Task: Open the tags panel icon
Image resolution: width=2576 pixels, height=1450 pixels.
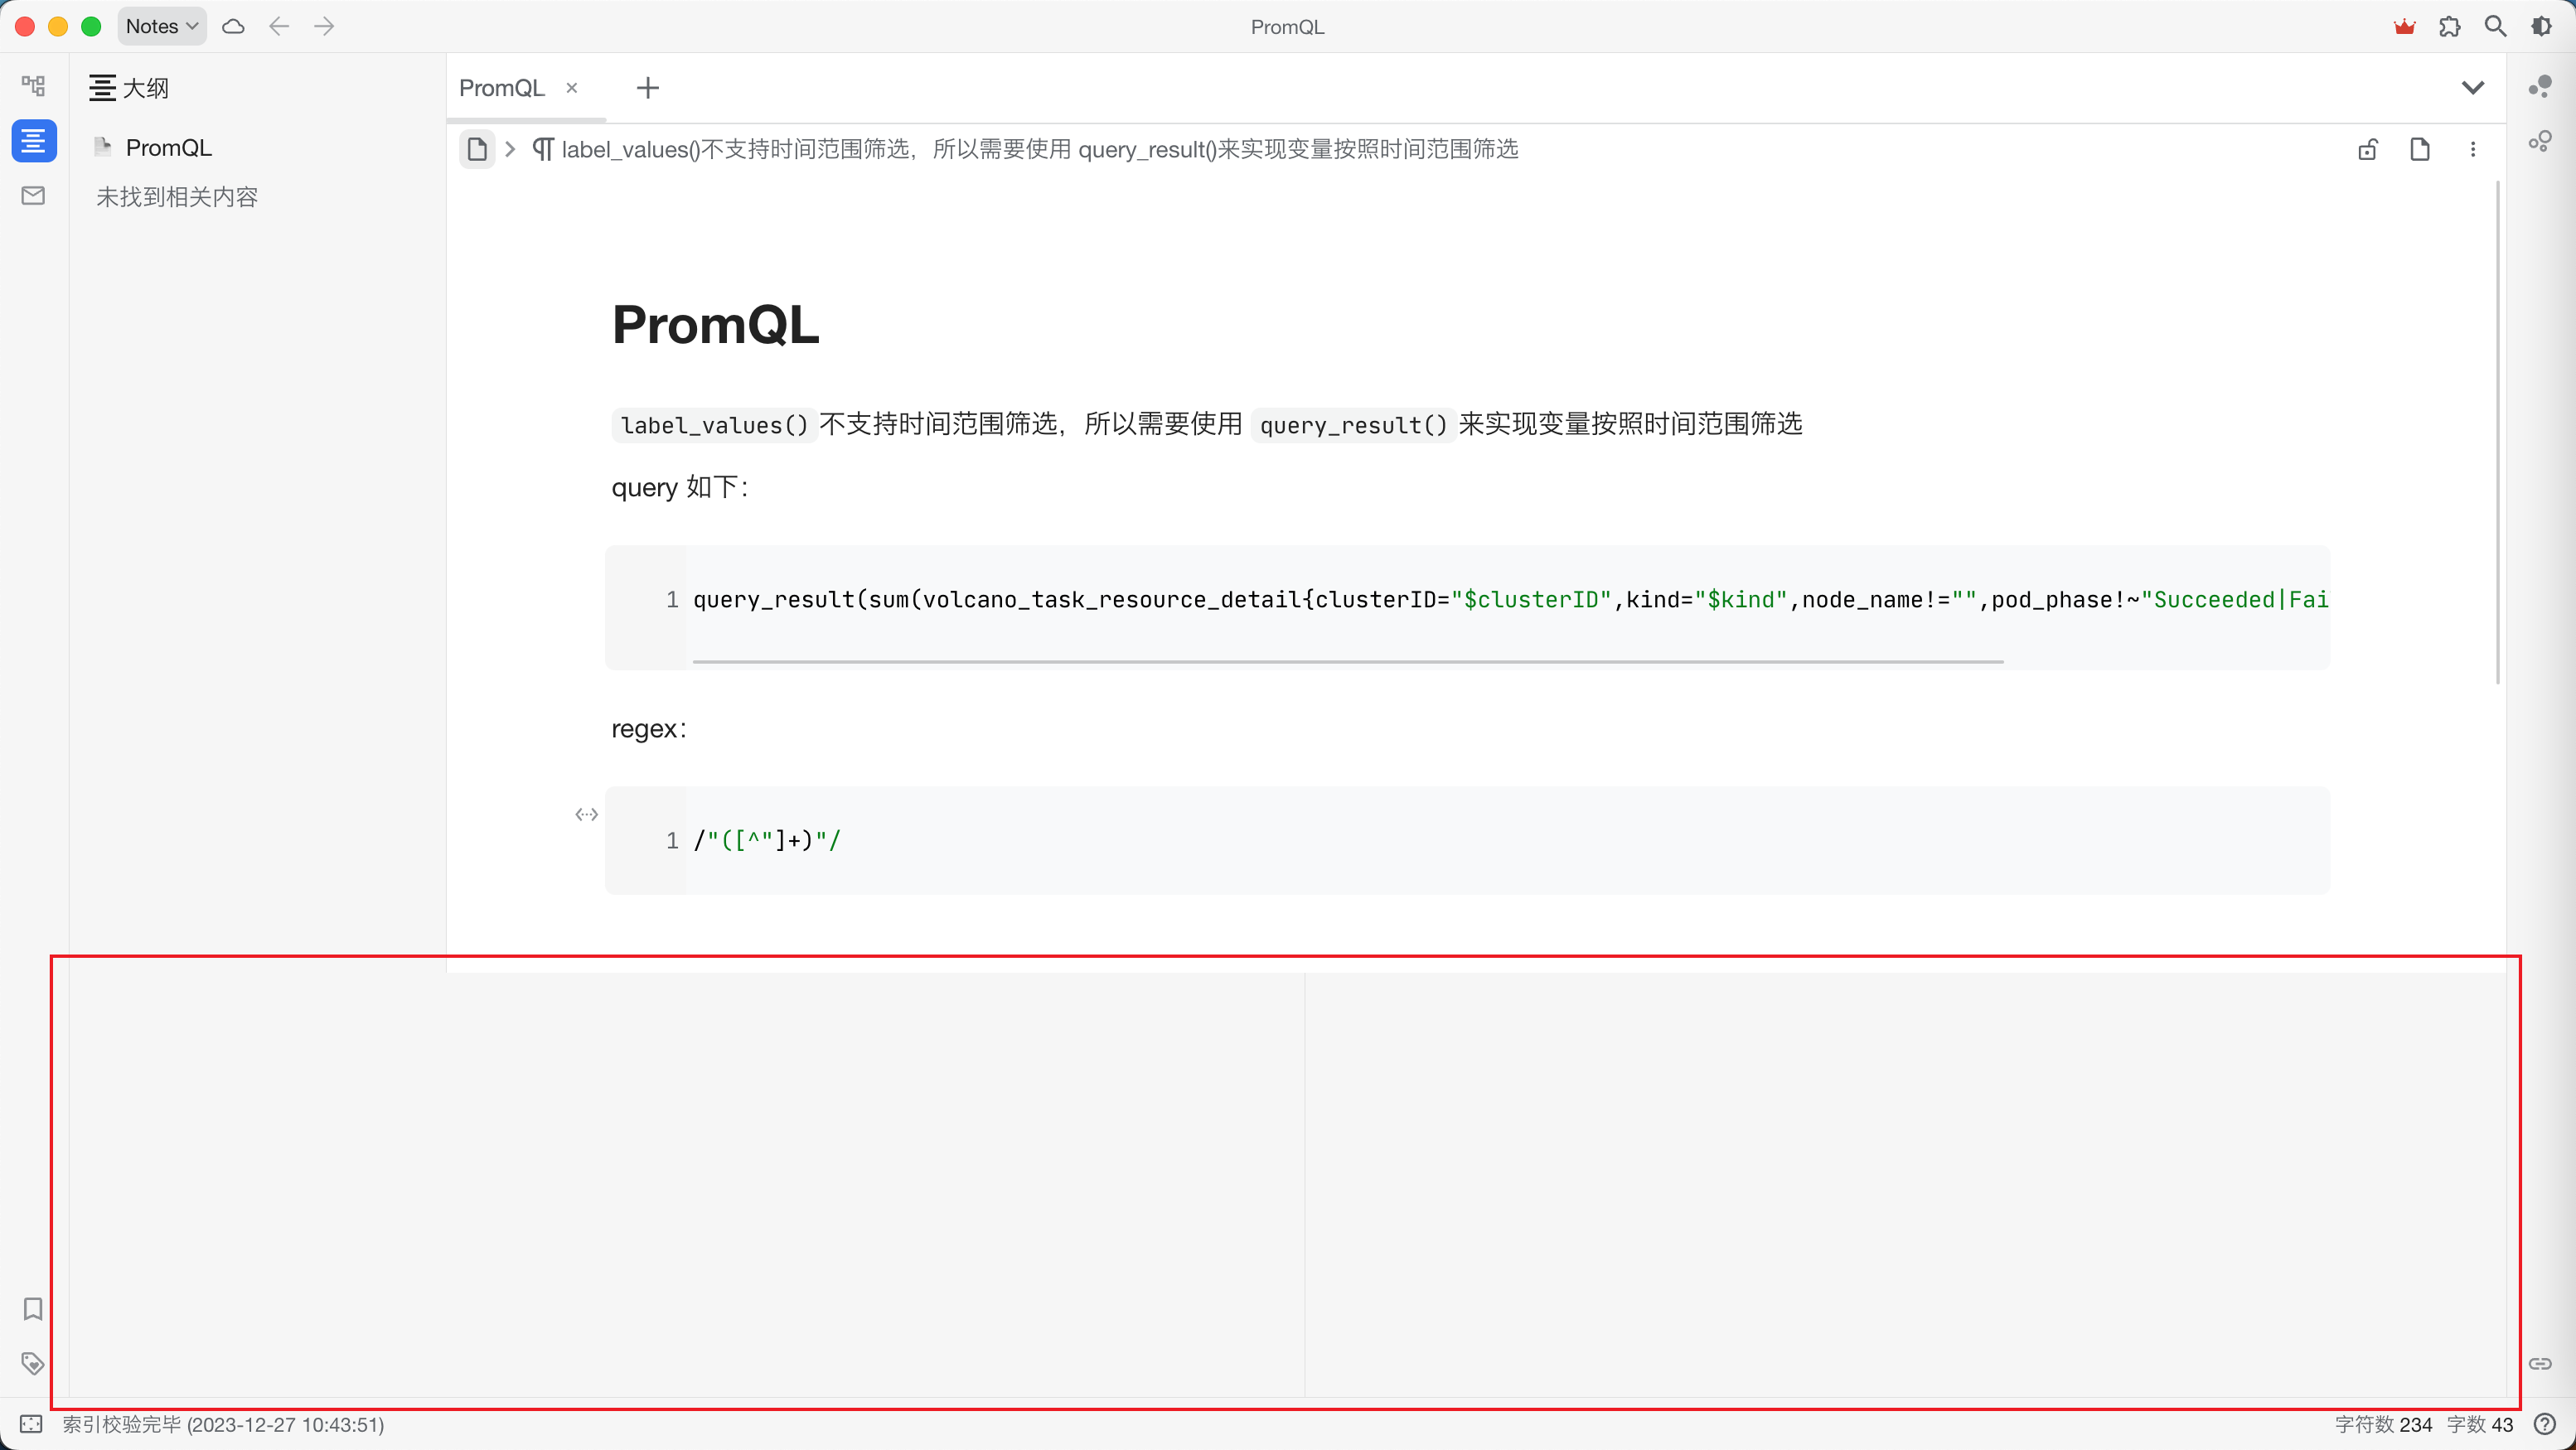Action: tap(33, 1363)
